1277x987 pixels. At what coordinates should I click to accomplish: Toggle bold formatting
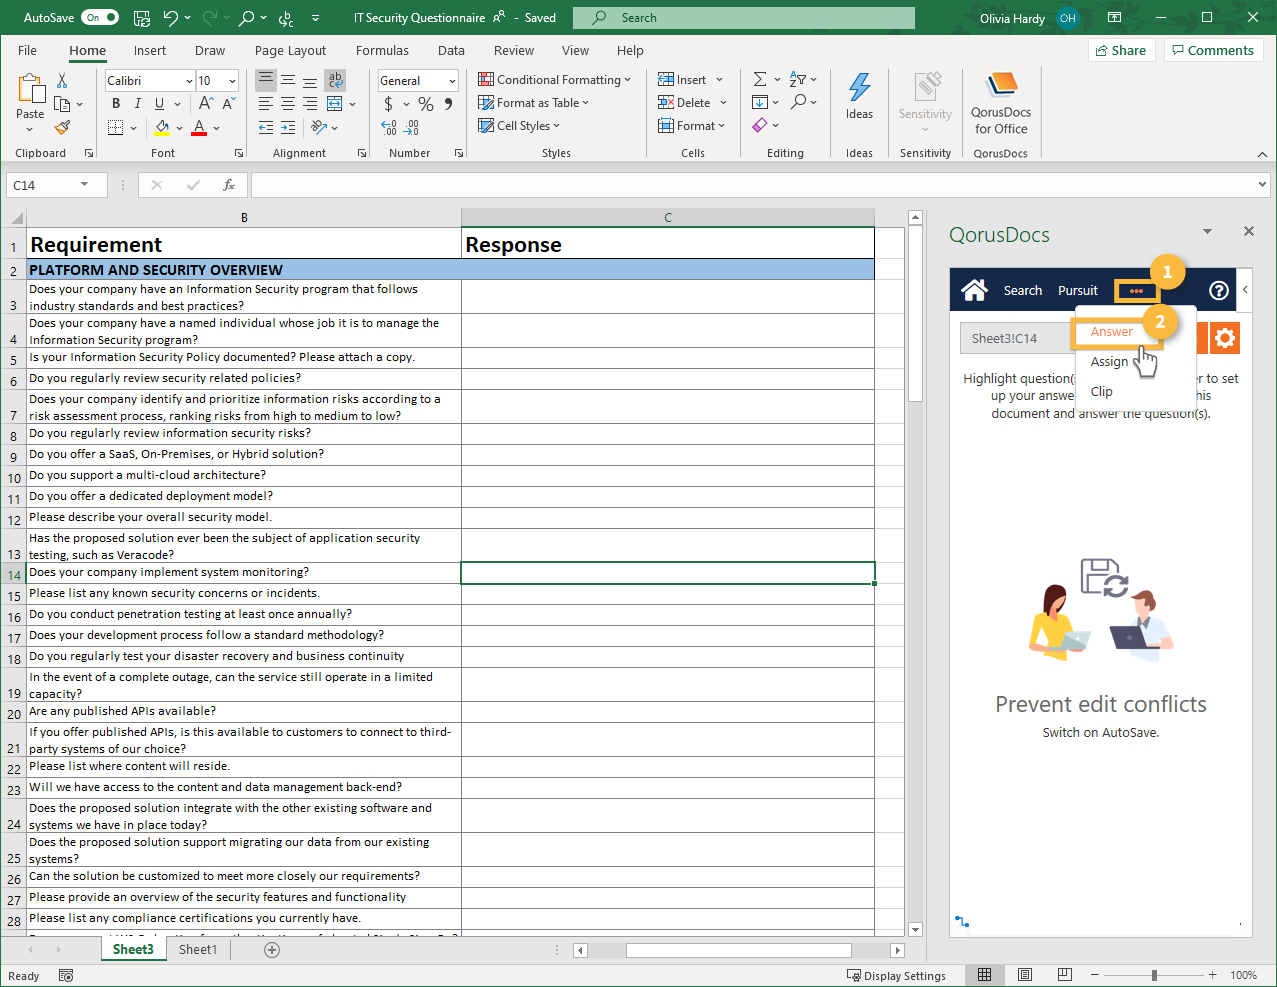(x=116, y=103)
